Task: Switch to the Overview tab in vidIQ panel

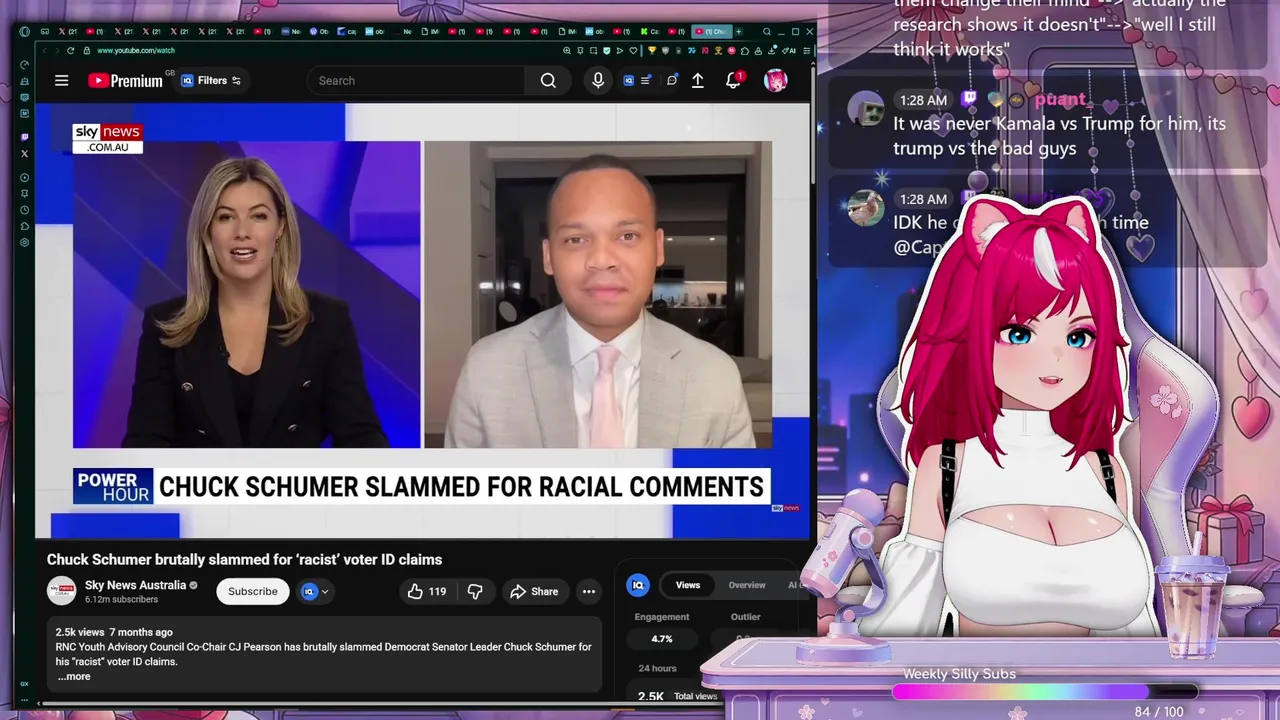Action: pos(747,585)
